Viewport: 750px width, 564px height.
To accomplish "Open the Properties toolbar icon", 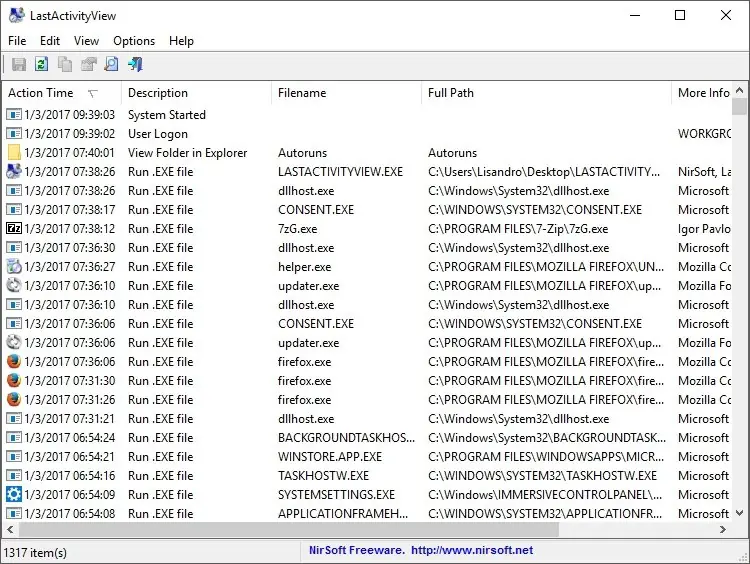I will 88,64.
